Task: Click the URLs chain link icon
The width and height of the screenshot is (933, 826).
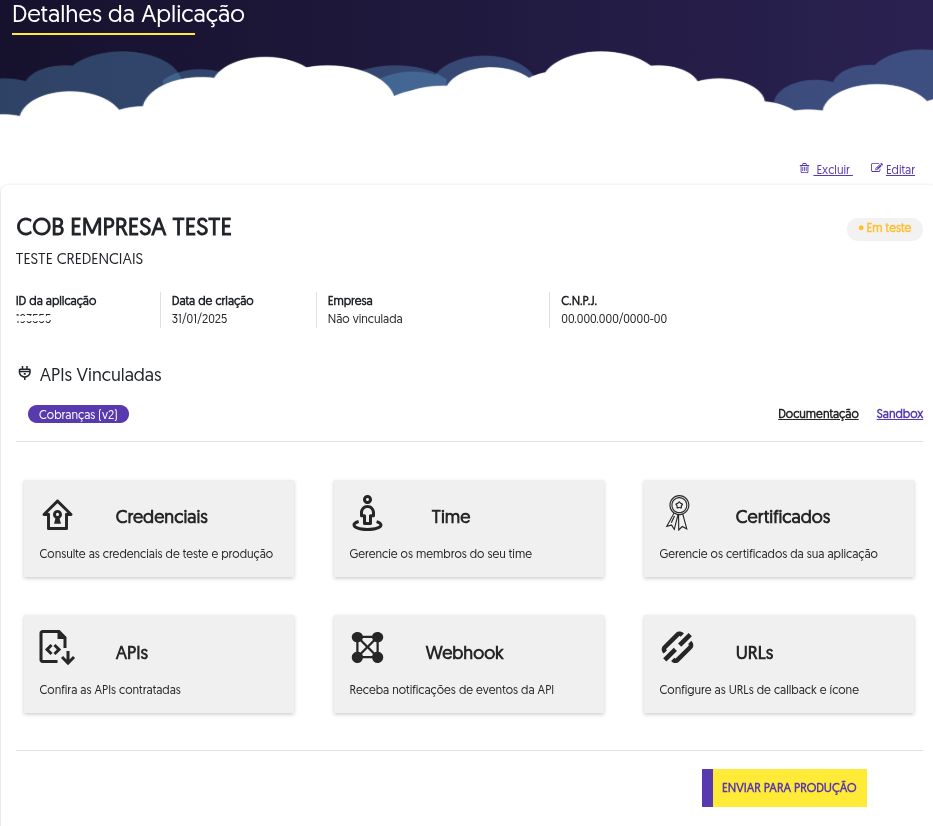Action: tap(677, 647)
